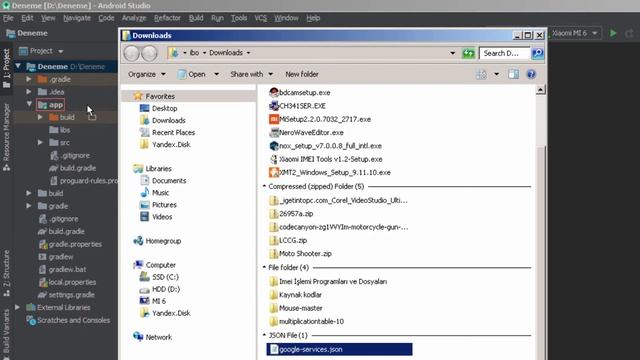Image resolution: width=640 pixels, height=360 pixels.
Task: Click the Search Downloads field
Action: pos(504,53)
